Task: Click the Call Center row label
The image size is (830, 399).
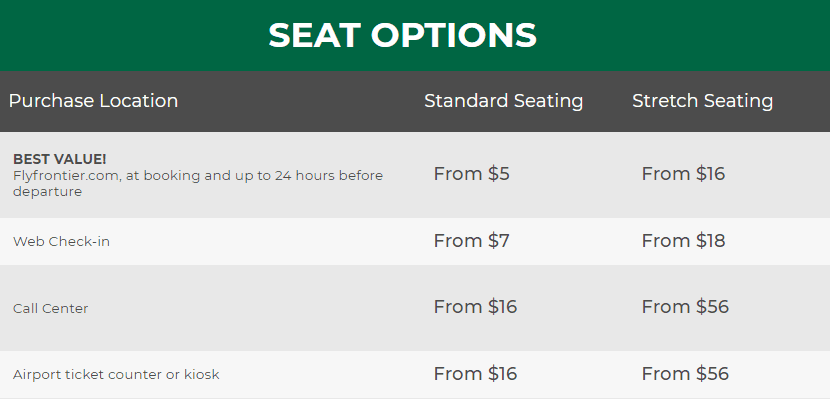Action: (51, 308)
